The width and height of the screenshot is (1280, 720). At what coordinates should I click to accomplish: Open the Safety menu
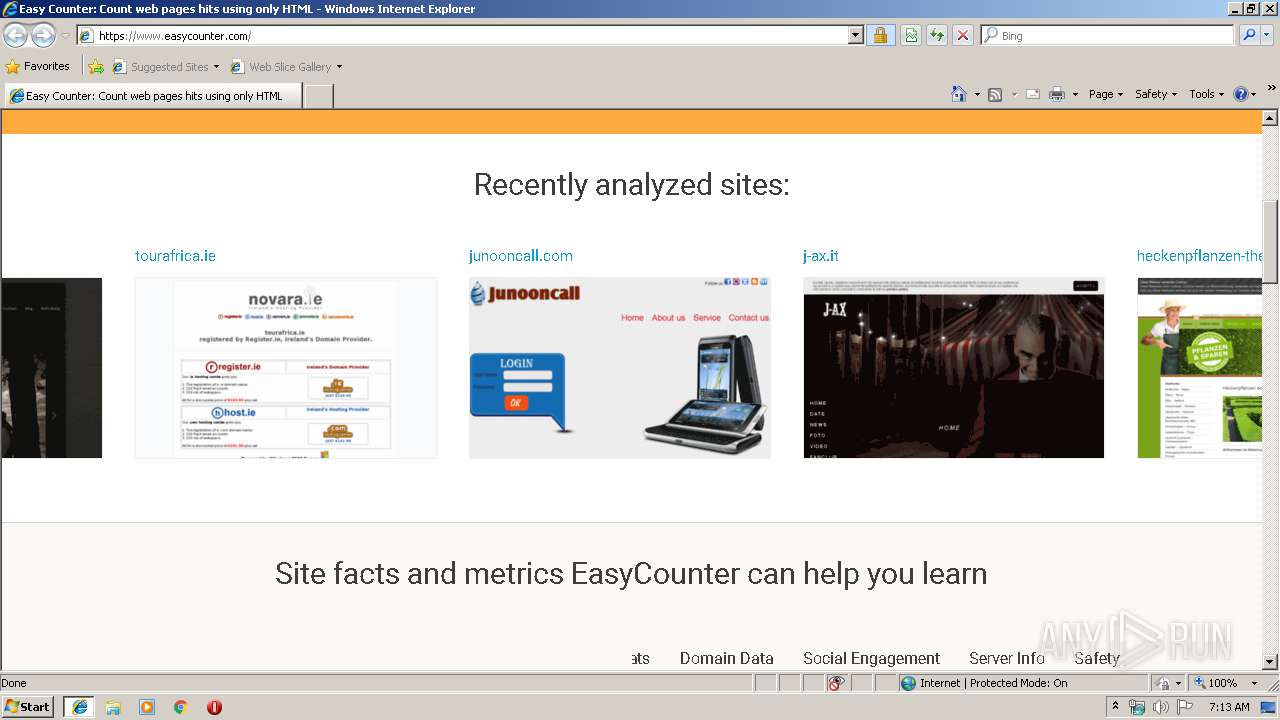(1156, 94)
